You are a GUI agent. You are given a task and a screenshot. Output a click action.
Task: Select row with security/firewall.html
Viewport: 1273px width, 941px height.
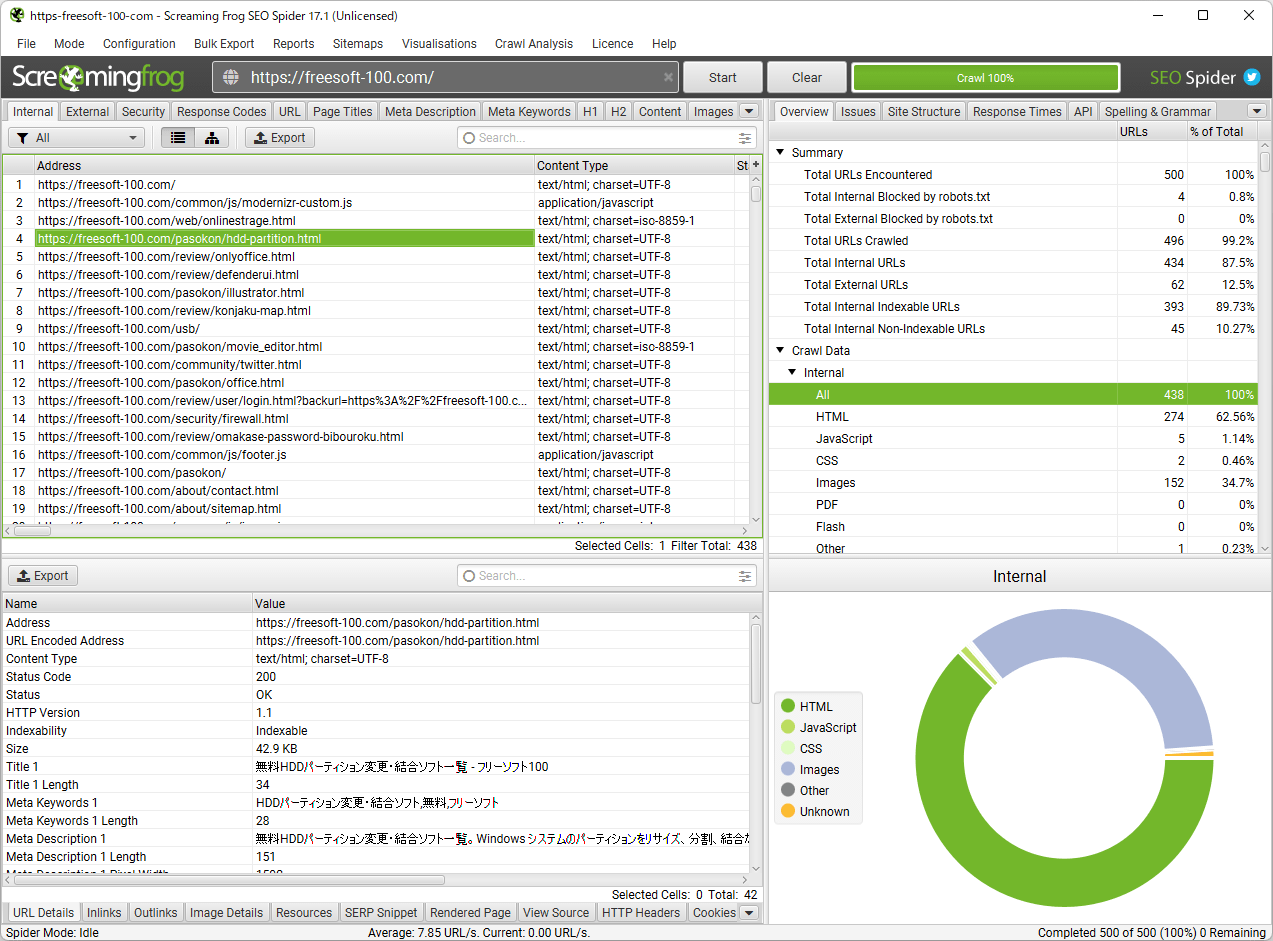point(376,419)
